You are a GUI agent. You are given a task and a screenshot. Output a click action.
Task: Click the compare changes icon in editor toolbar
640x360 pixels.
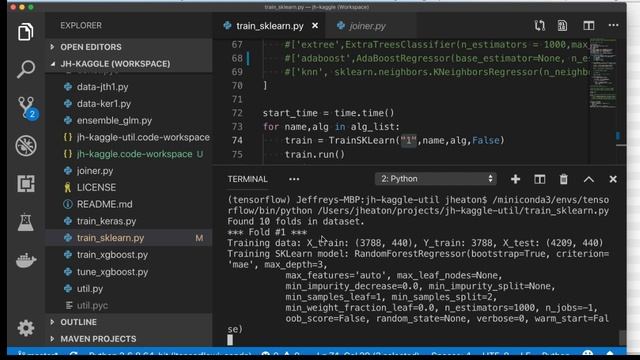(x=540, y=26)
